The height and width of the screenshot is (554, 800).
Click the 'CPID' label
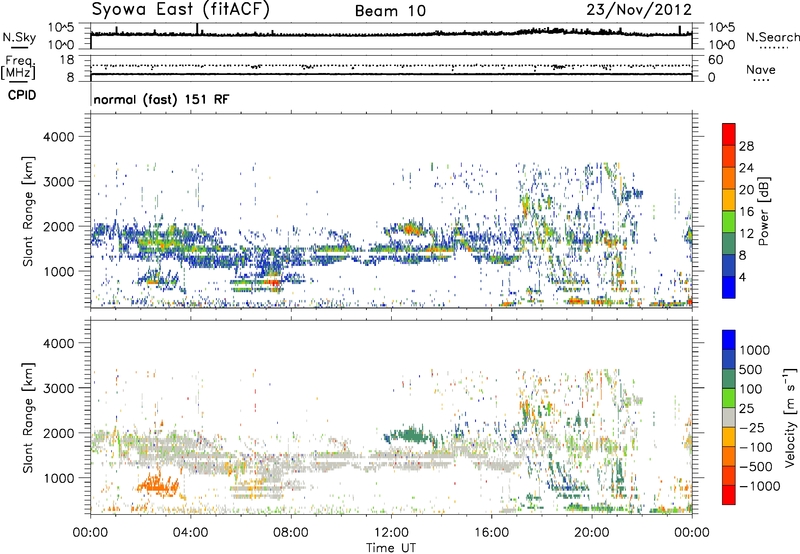(x=22, y=95)
